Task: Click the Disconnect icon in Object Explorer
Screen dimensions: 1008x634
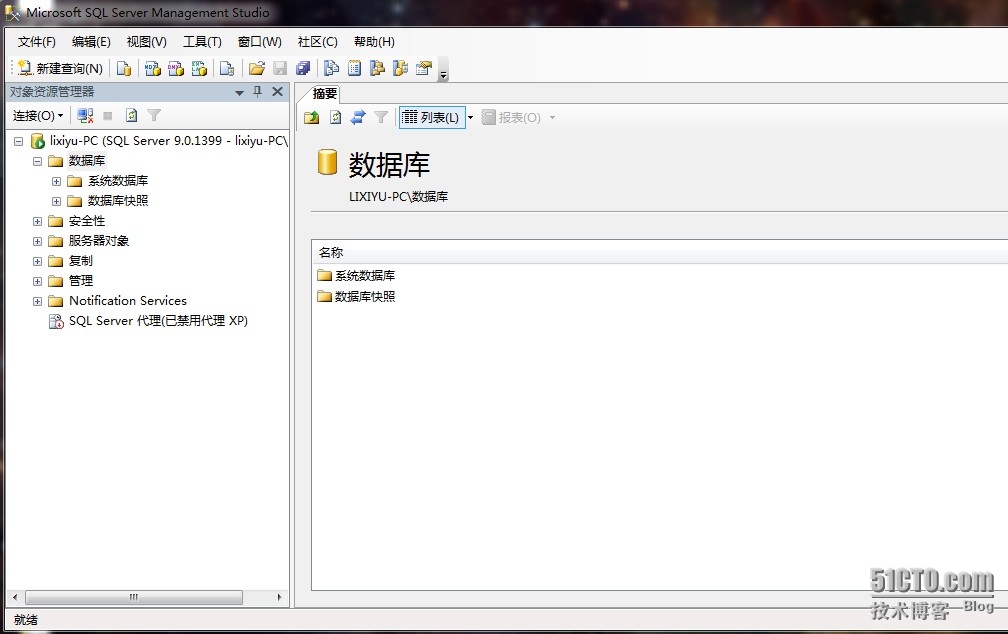Action: [x=85, y=116]
